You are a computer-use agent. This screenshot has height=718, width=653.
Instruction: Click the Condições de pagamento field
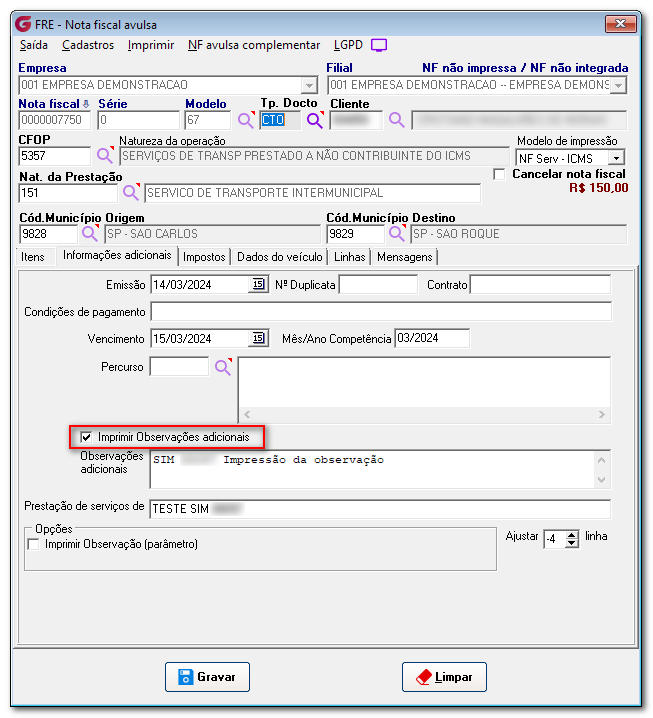(x=381, y=311)
